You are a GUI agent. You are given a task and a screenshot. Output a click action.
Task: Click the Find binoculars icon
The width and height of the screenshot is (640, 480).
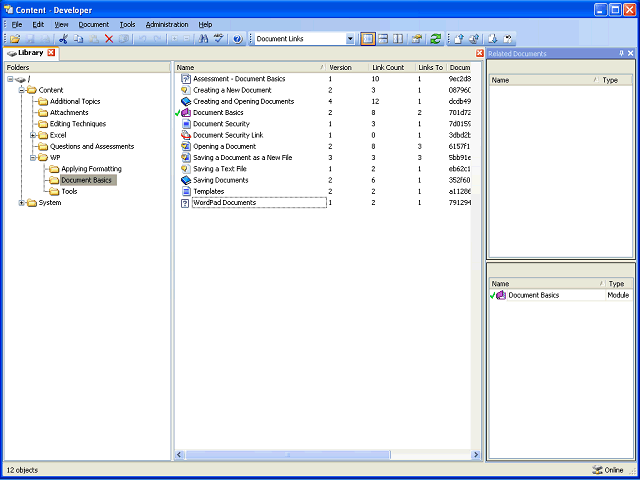[x=203, y=39]
